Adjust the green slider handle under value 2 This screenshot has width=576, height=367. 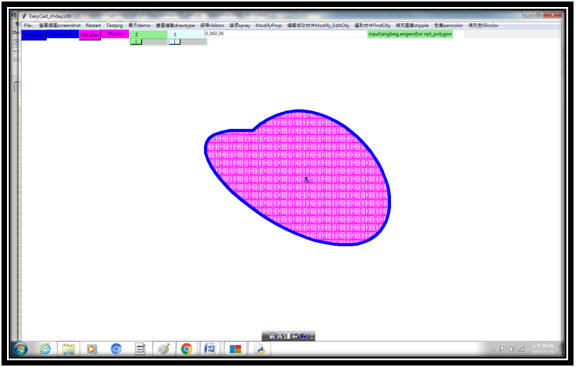click(x=136, y=42)
